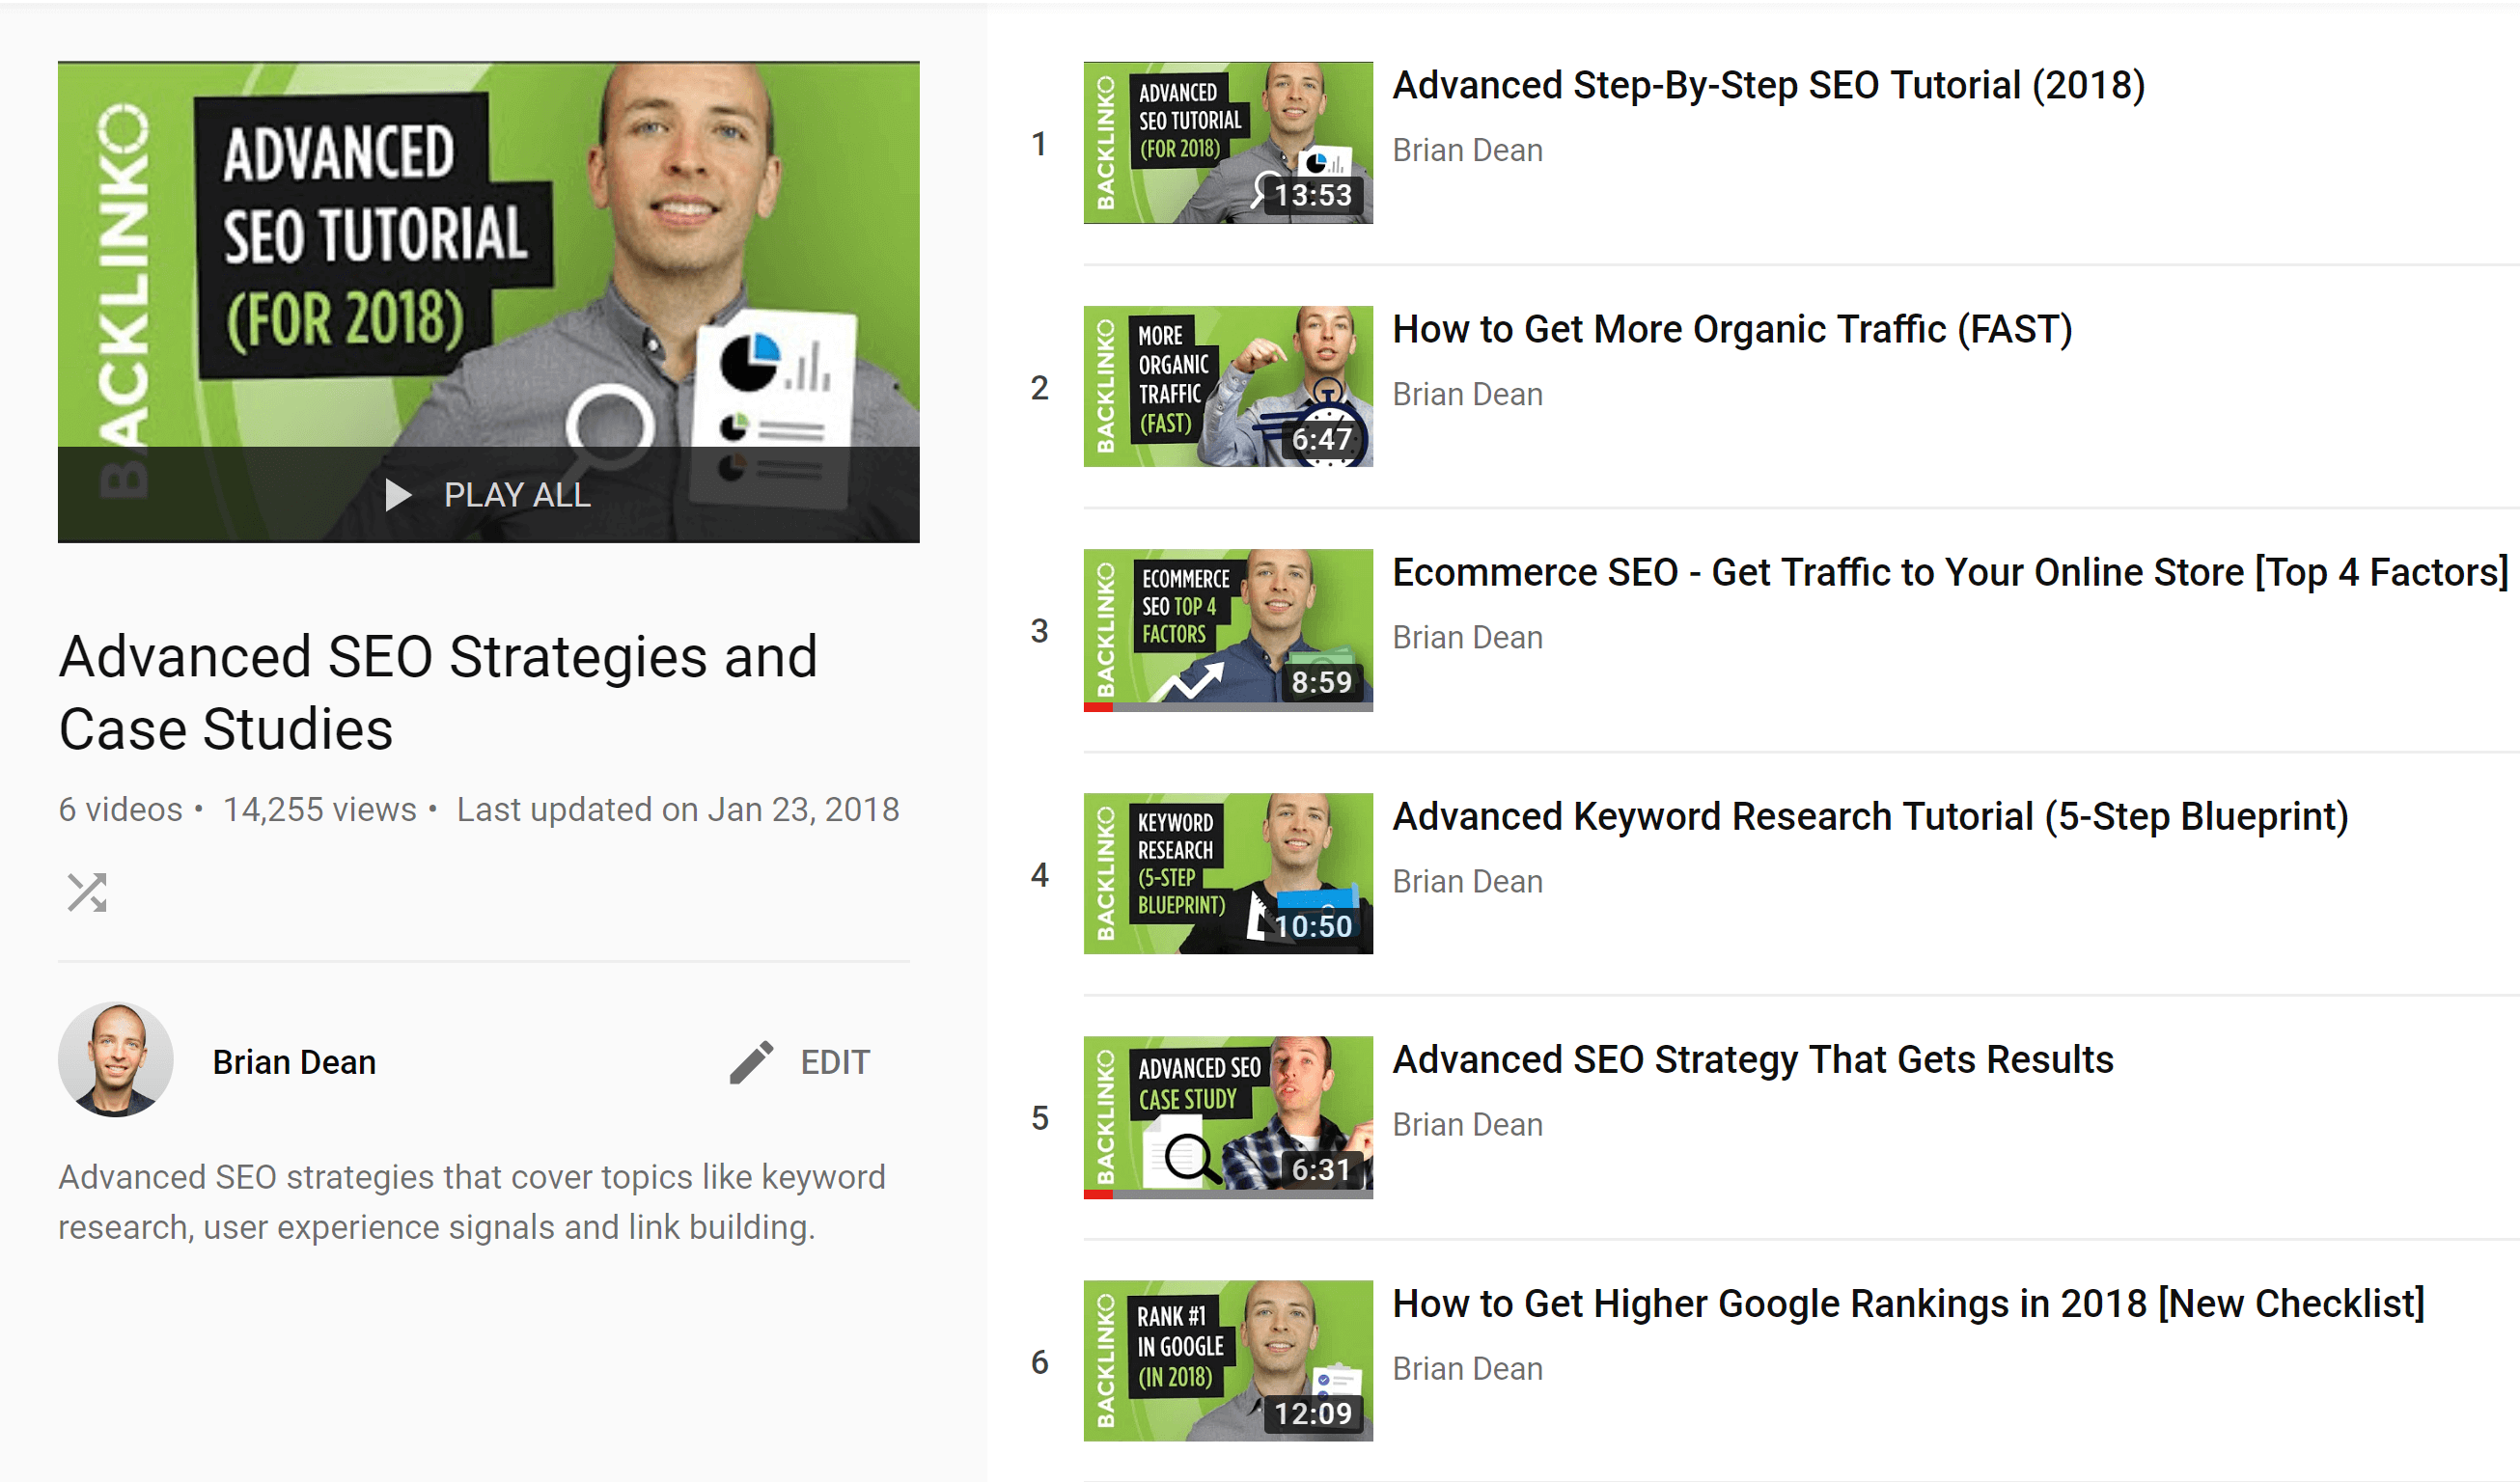
Task: Click the pencil edit icon
Action: (x=751, y=1062)
